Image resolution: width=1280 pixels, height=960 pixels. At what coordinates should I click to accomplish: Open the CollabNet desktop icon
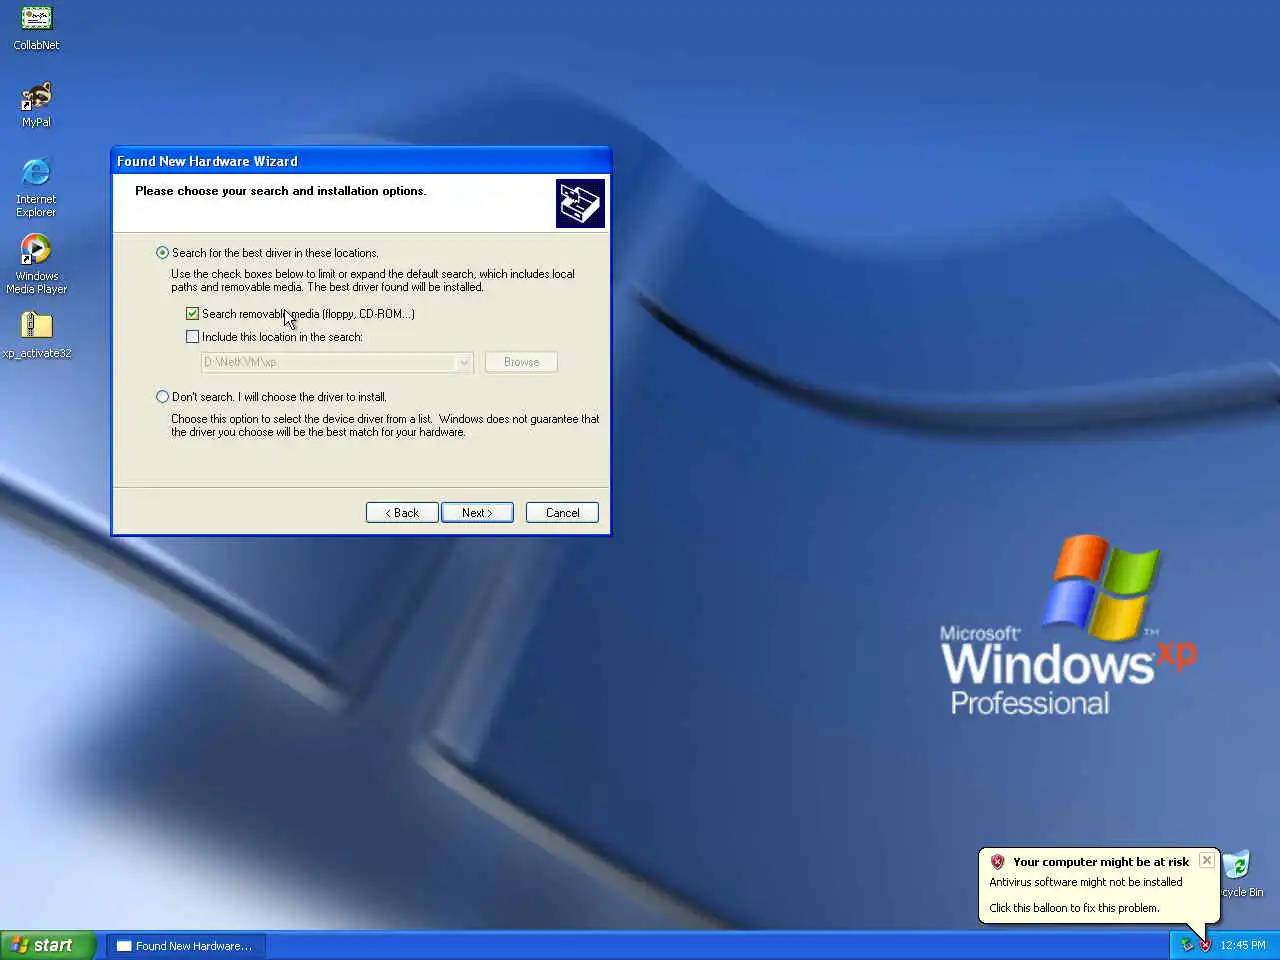[x=36, y=27]
